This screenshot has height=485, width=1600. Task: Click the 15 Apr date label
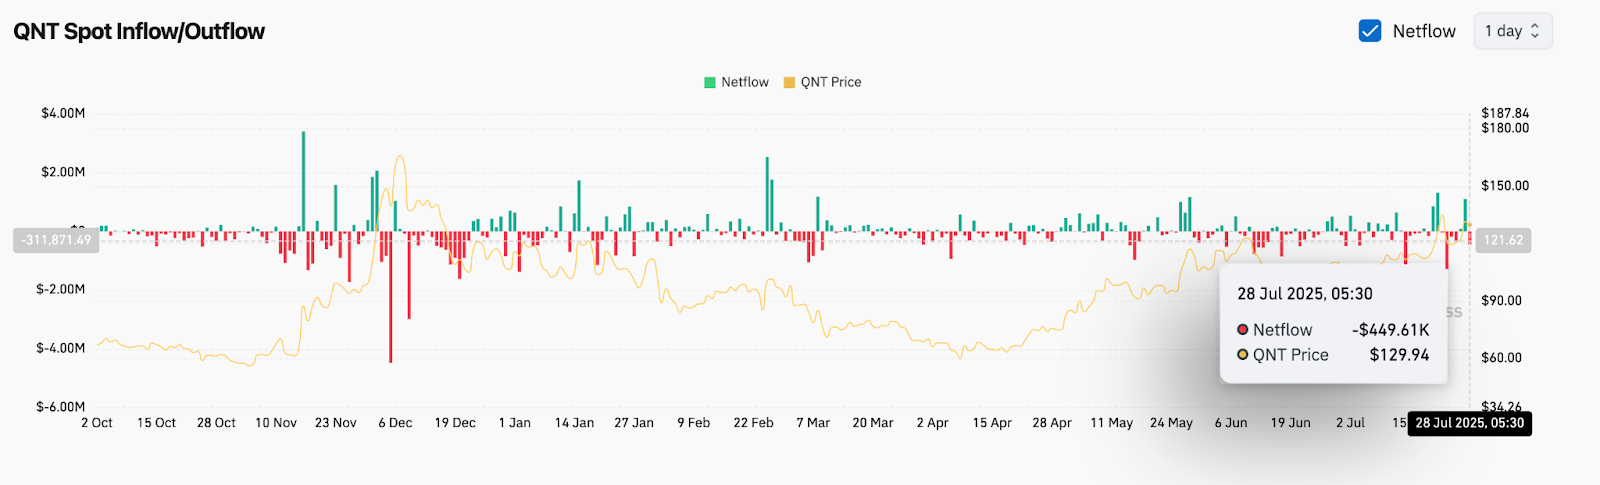[x=992, y=423]
